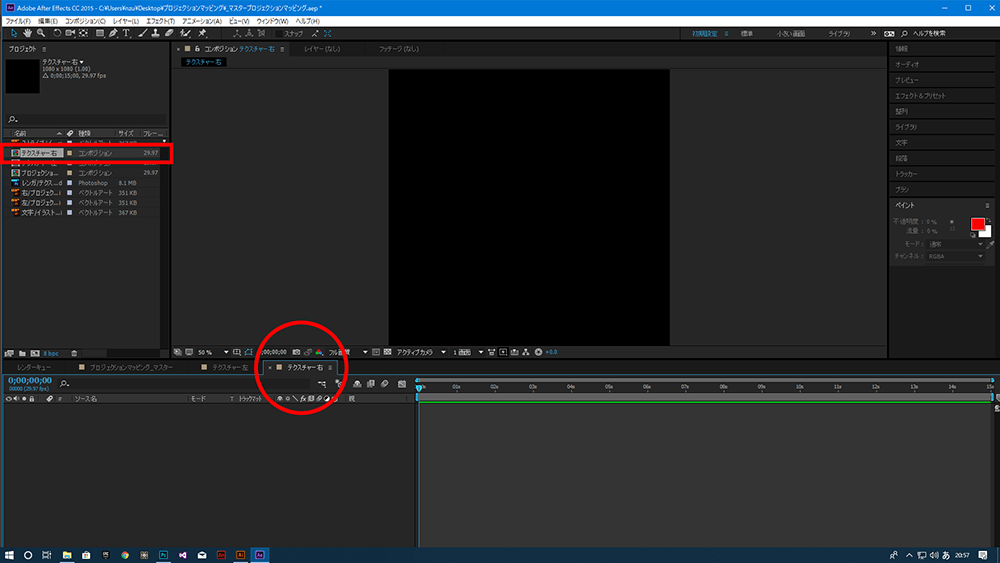Open the paint チャンネル RGBA dropdown
This screenshot has width=1000, height=563.
coord(955,256)
